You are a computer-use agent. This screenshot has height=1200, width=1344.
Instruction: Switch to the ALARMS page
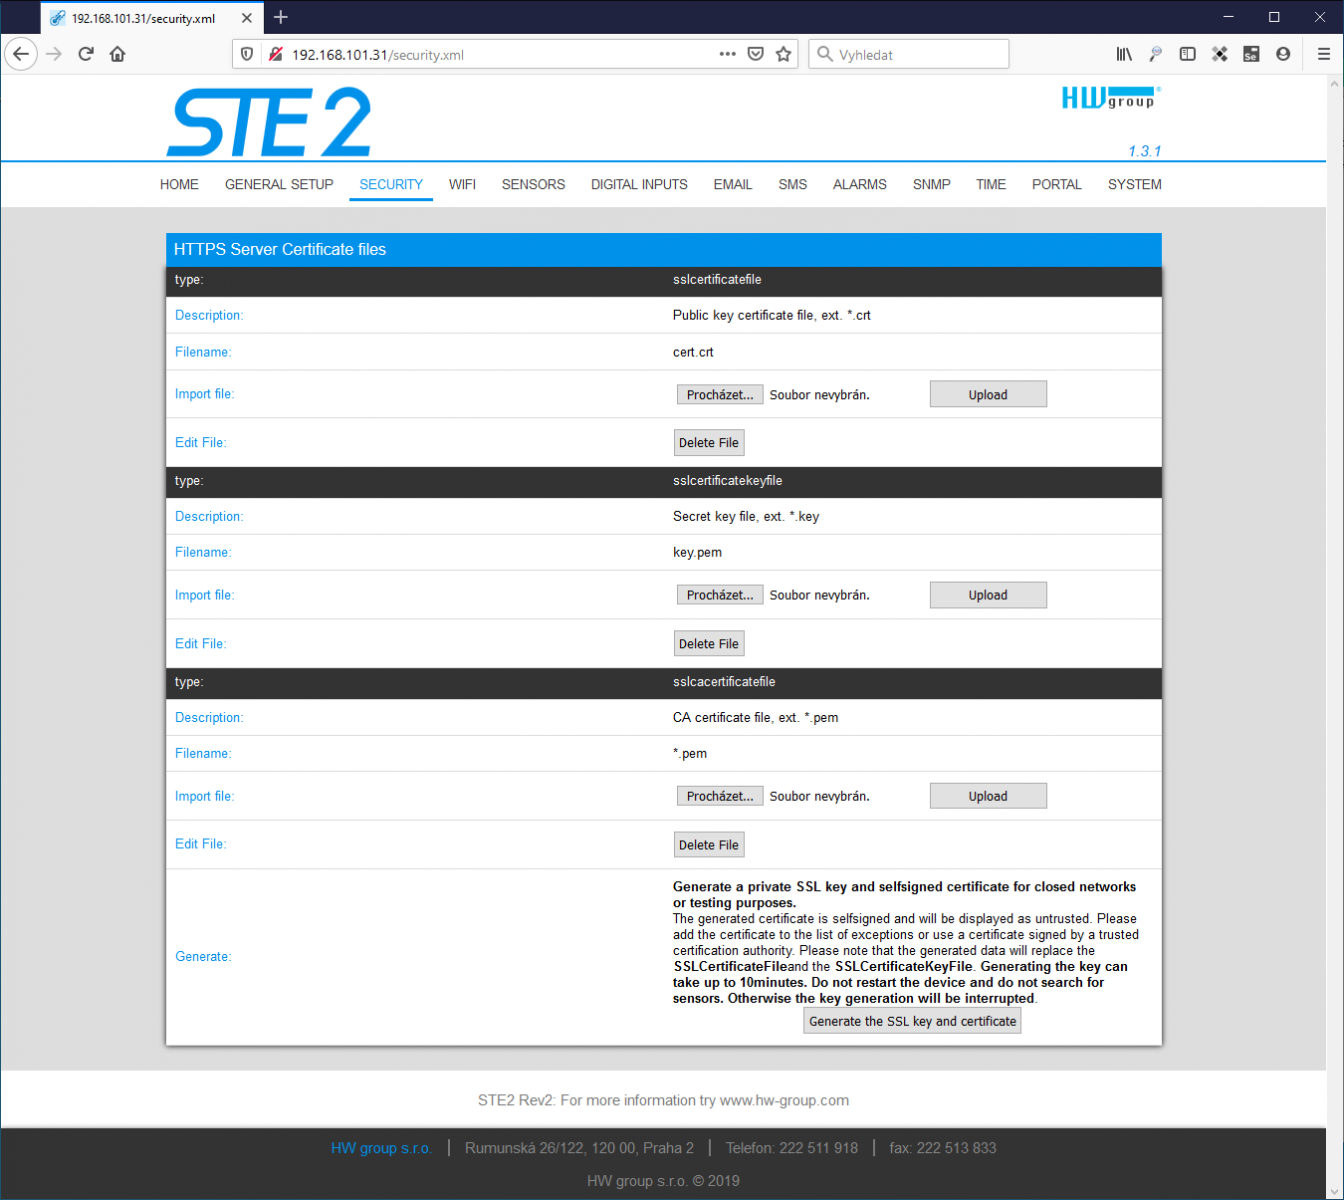tap(860, 184)
